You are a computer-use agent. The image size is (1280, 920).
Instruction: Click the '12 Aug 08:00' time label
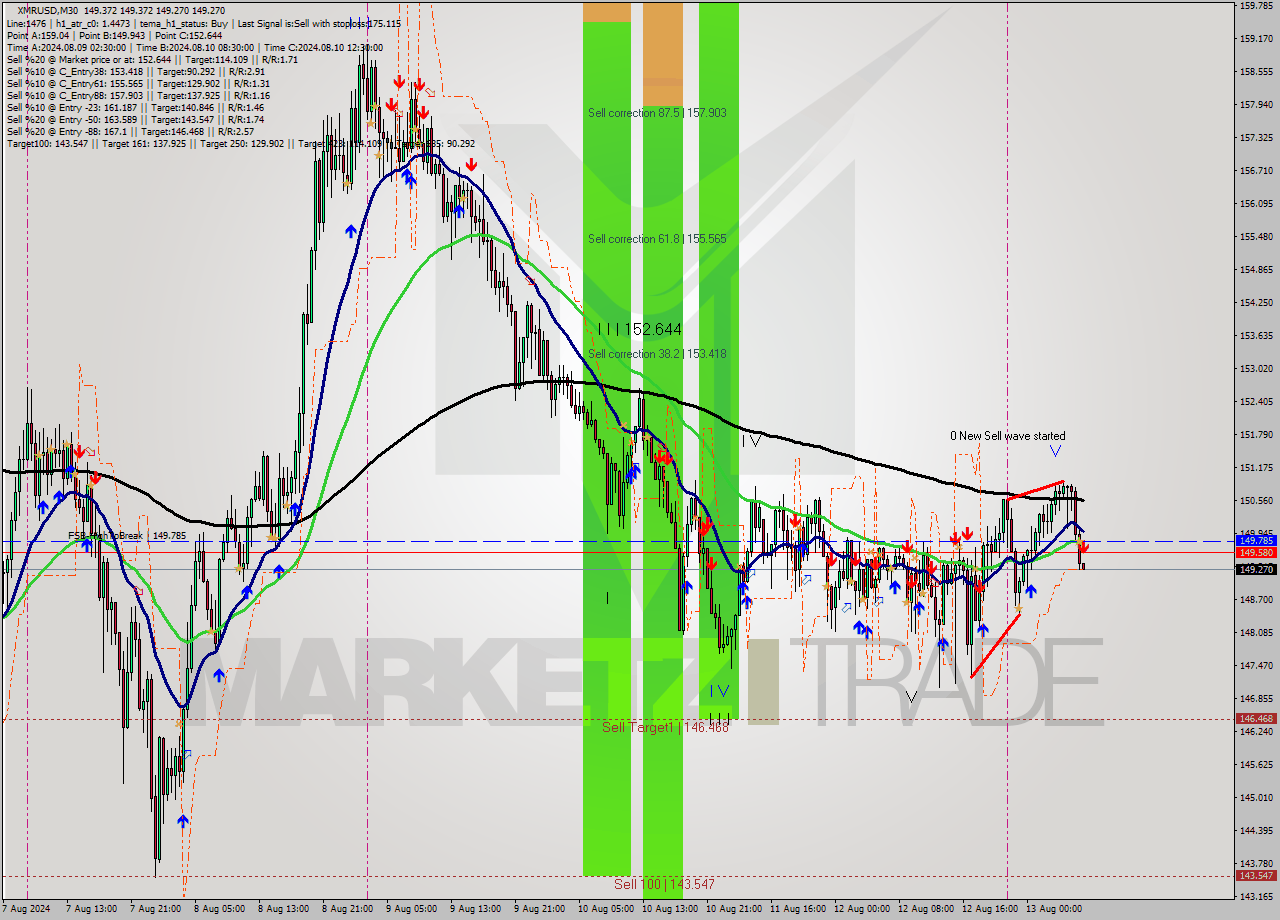coord(925,909)
